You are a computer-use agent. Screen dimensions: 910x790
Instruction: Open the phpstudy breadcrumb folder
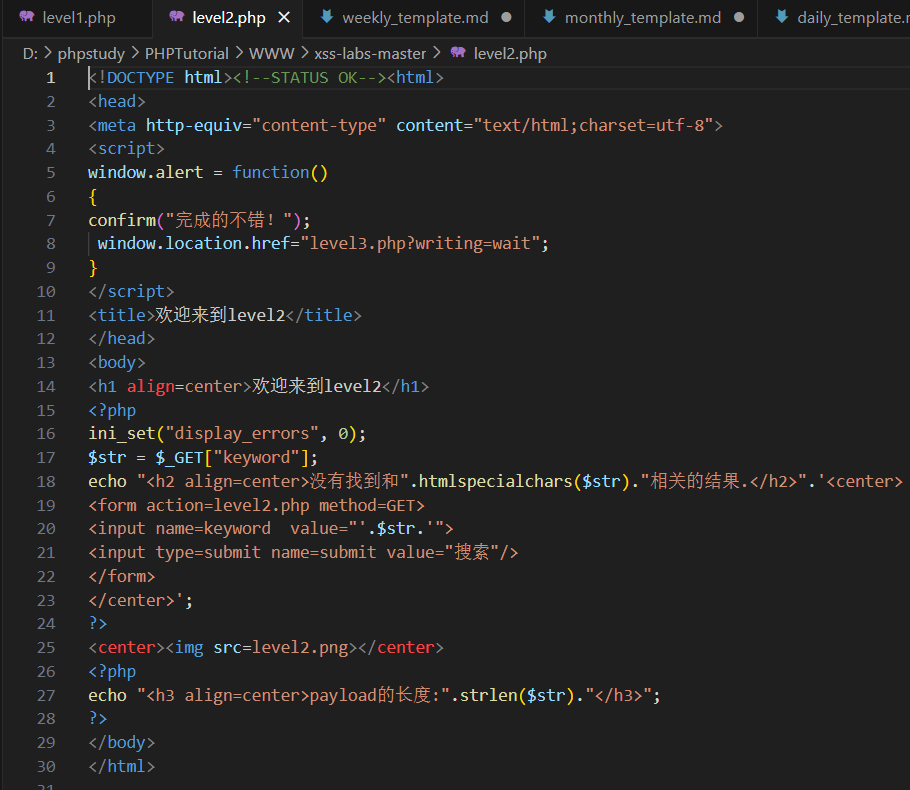click(x=91, y=54)
